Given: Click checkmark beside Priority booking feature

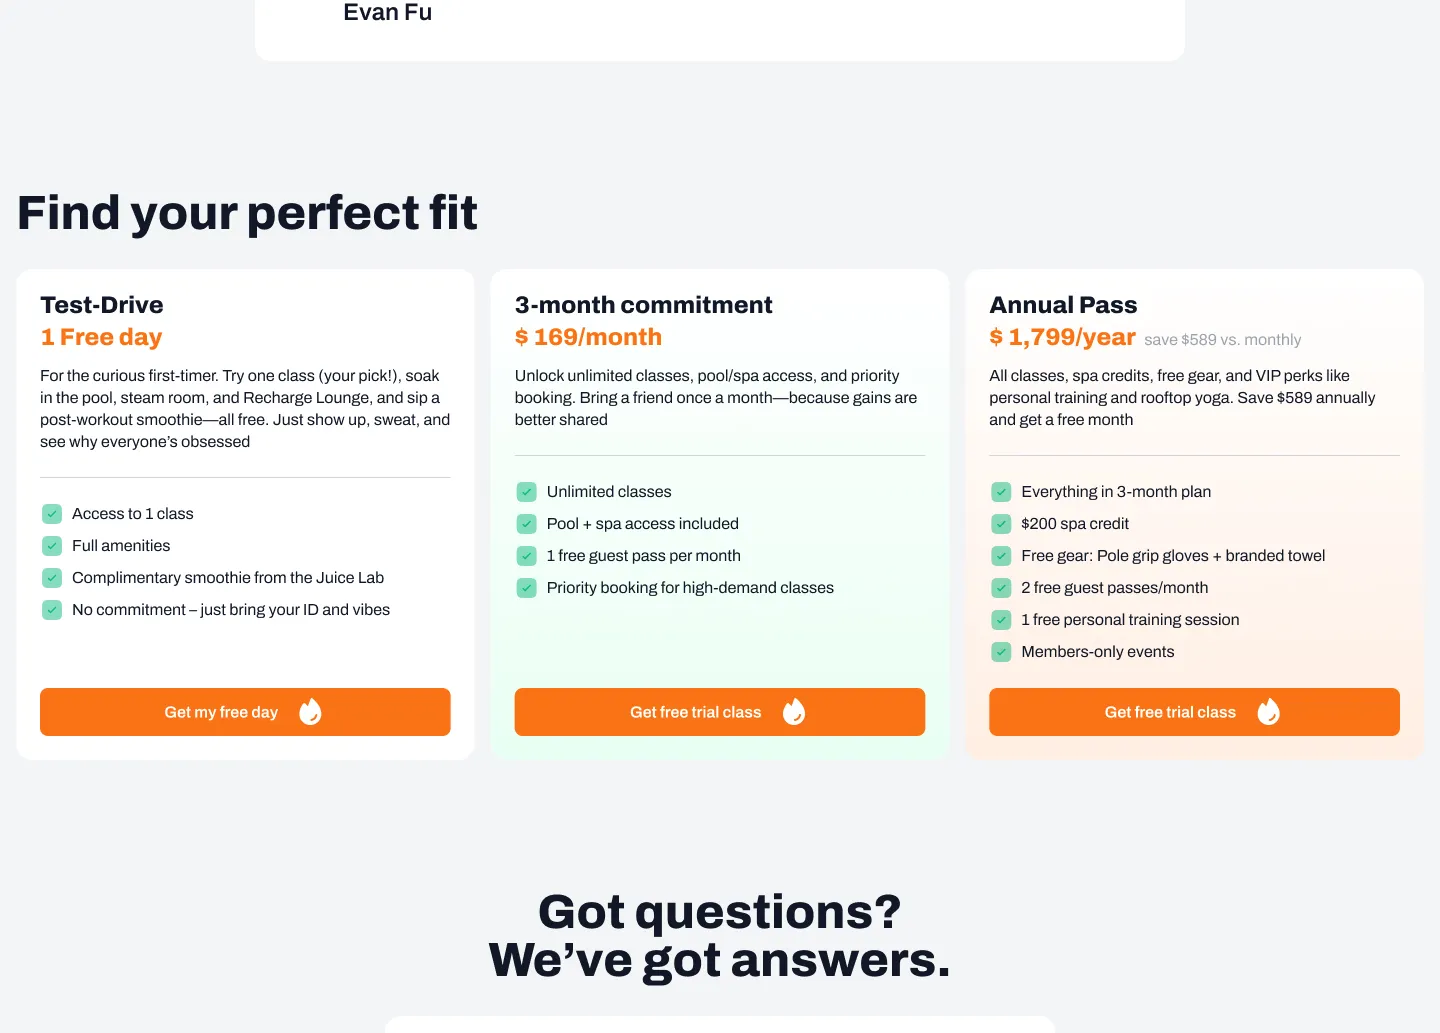Looking at the screenshot, I should point(527,588).
